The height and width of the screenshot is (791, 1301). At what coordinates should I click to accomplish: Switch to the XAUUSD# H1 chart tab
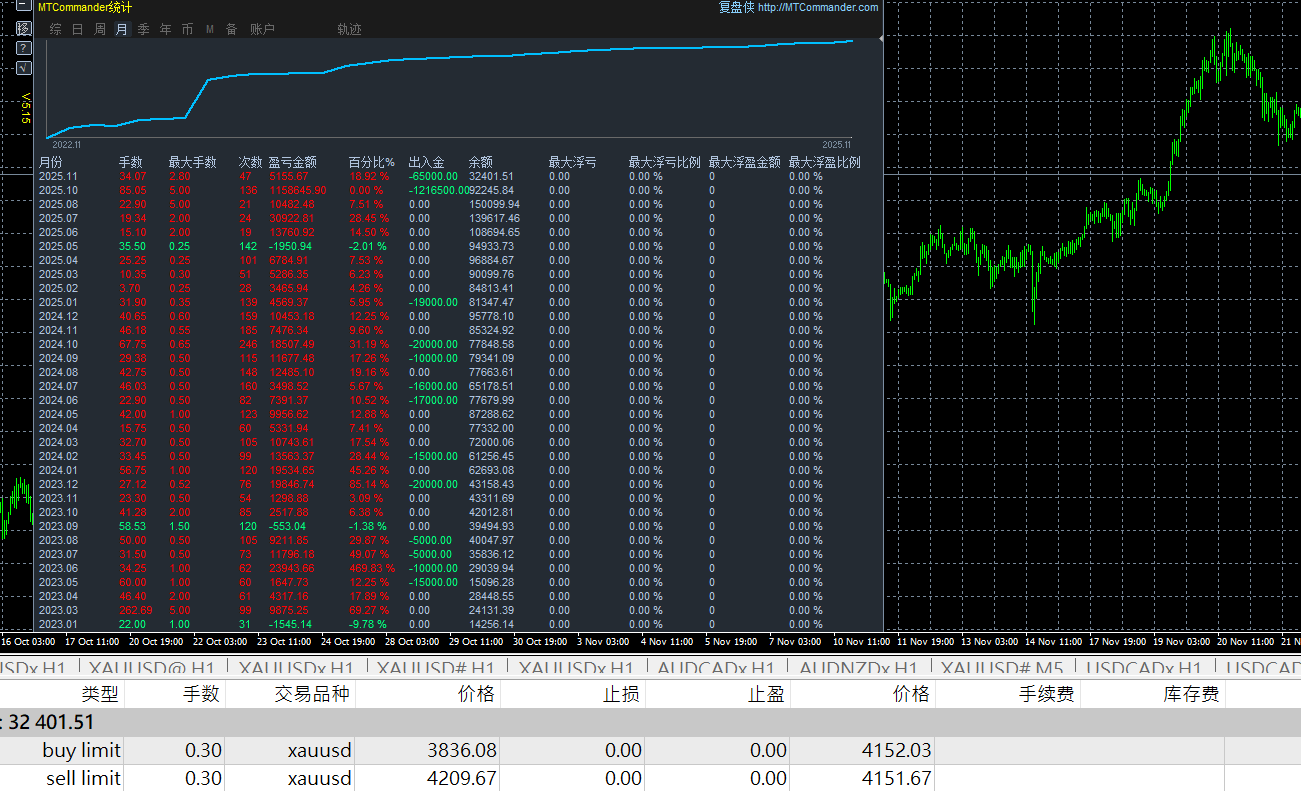point(436,669)
